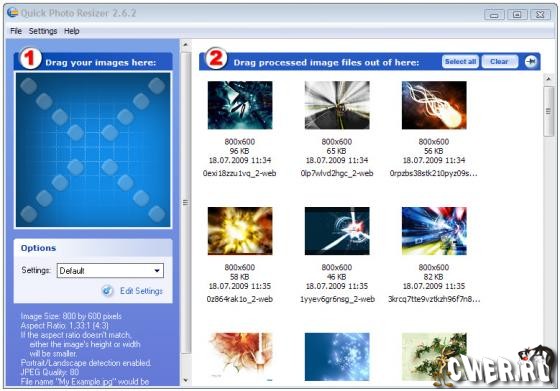Click file name 0z864rak1o_2-web
The width and height of the screenshot is (560, 391).
240,299
